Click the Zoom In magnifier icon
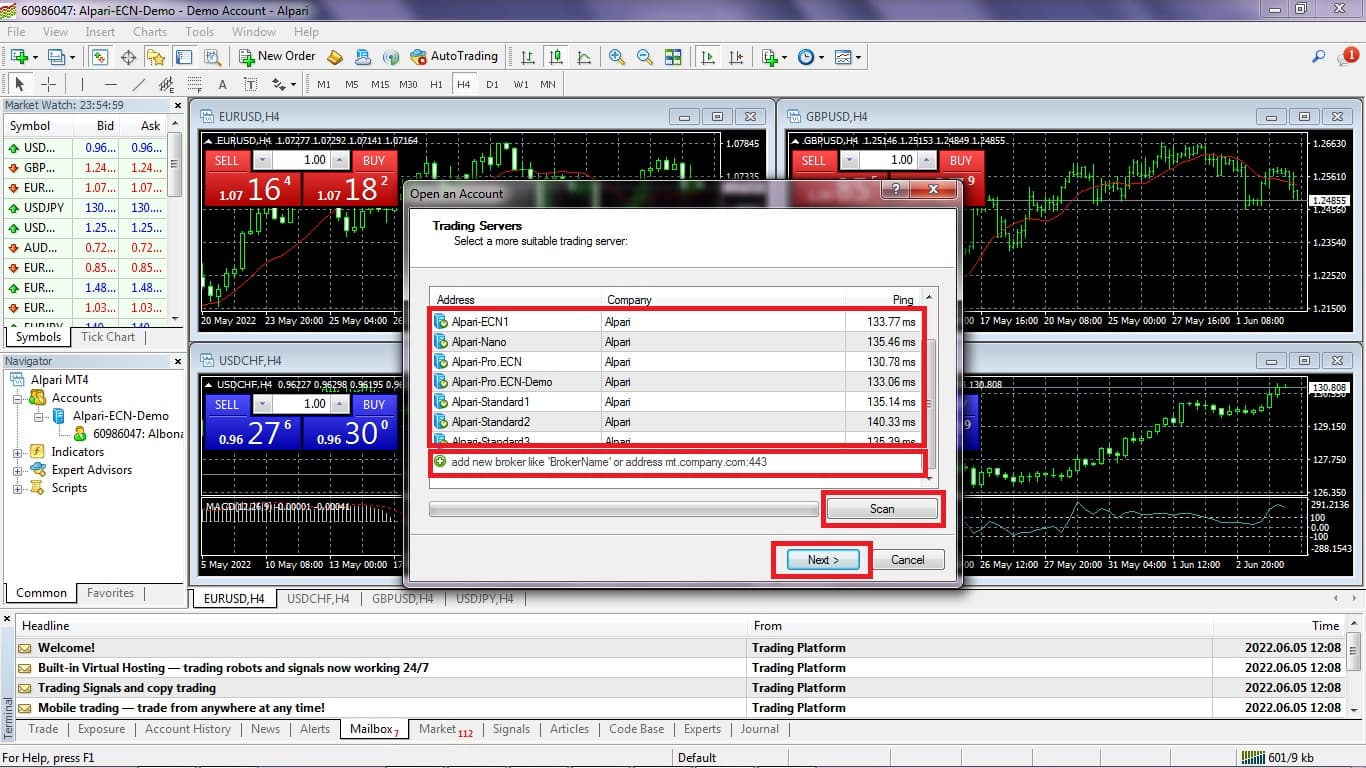The image size is (1366, 768). (x=617, y=57)
